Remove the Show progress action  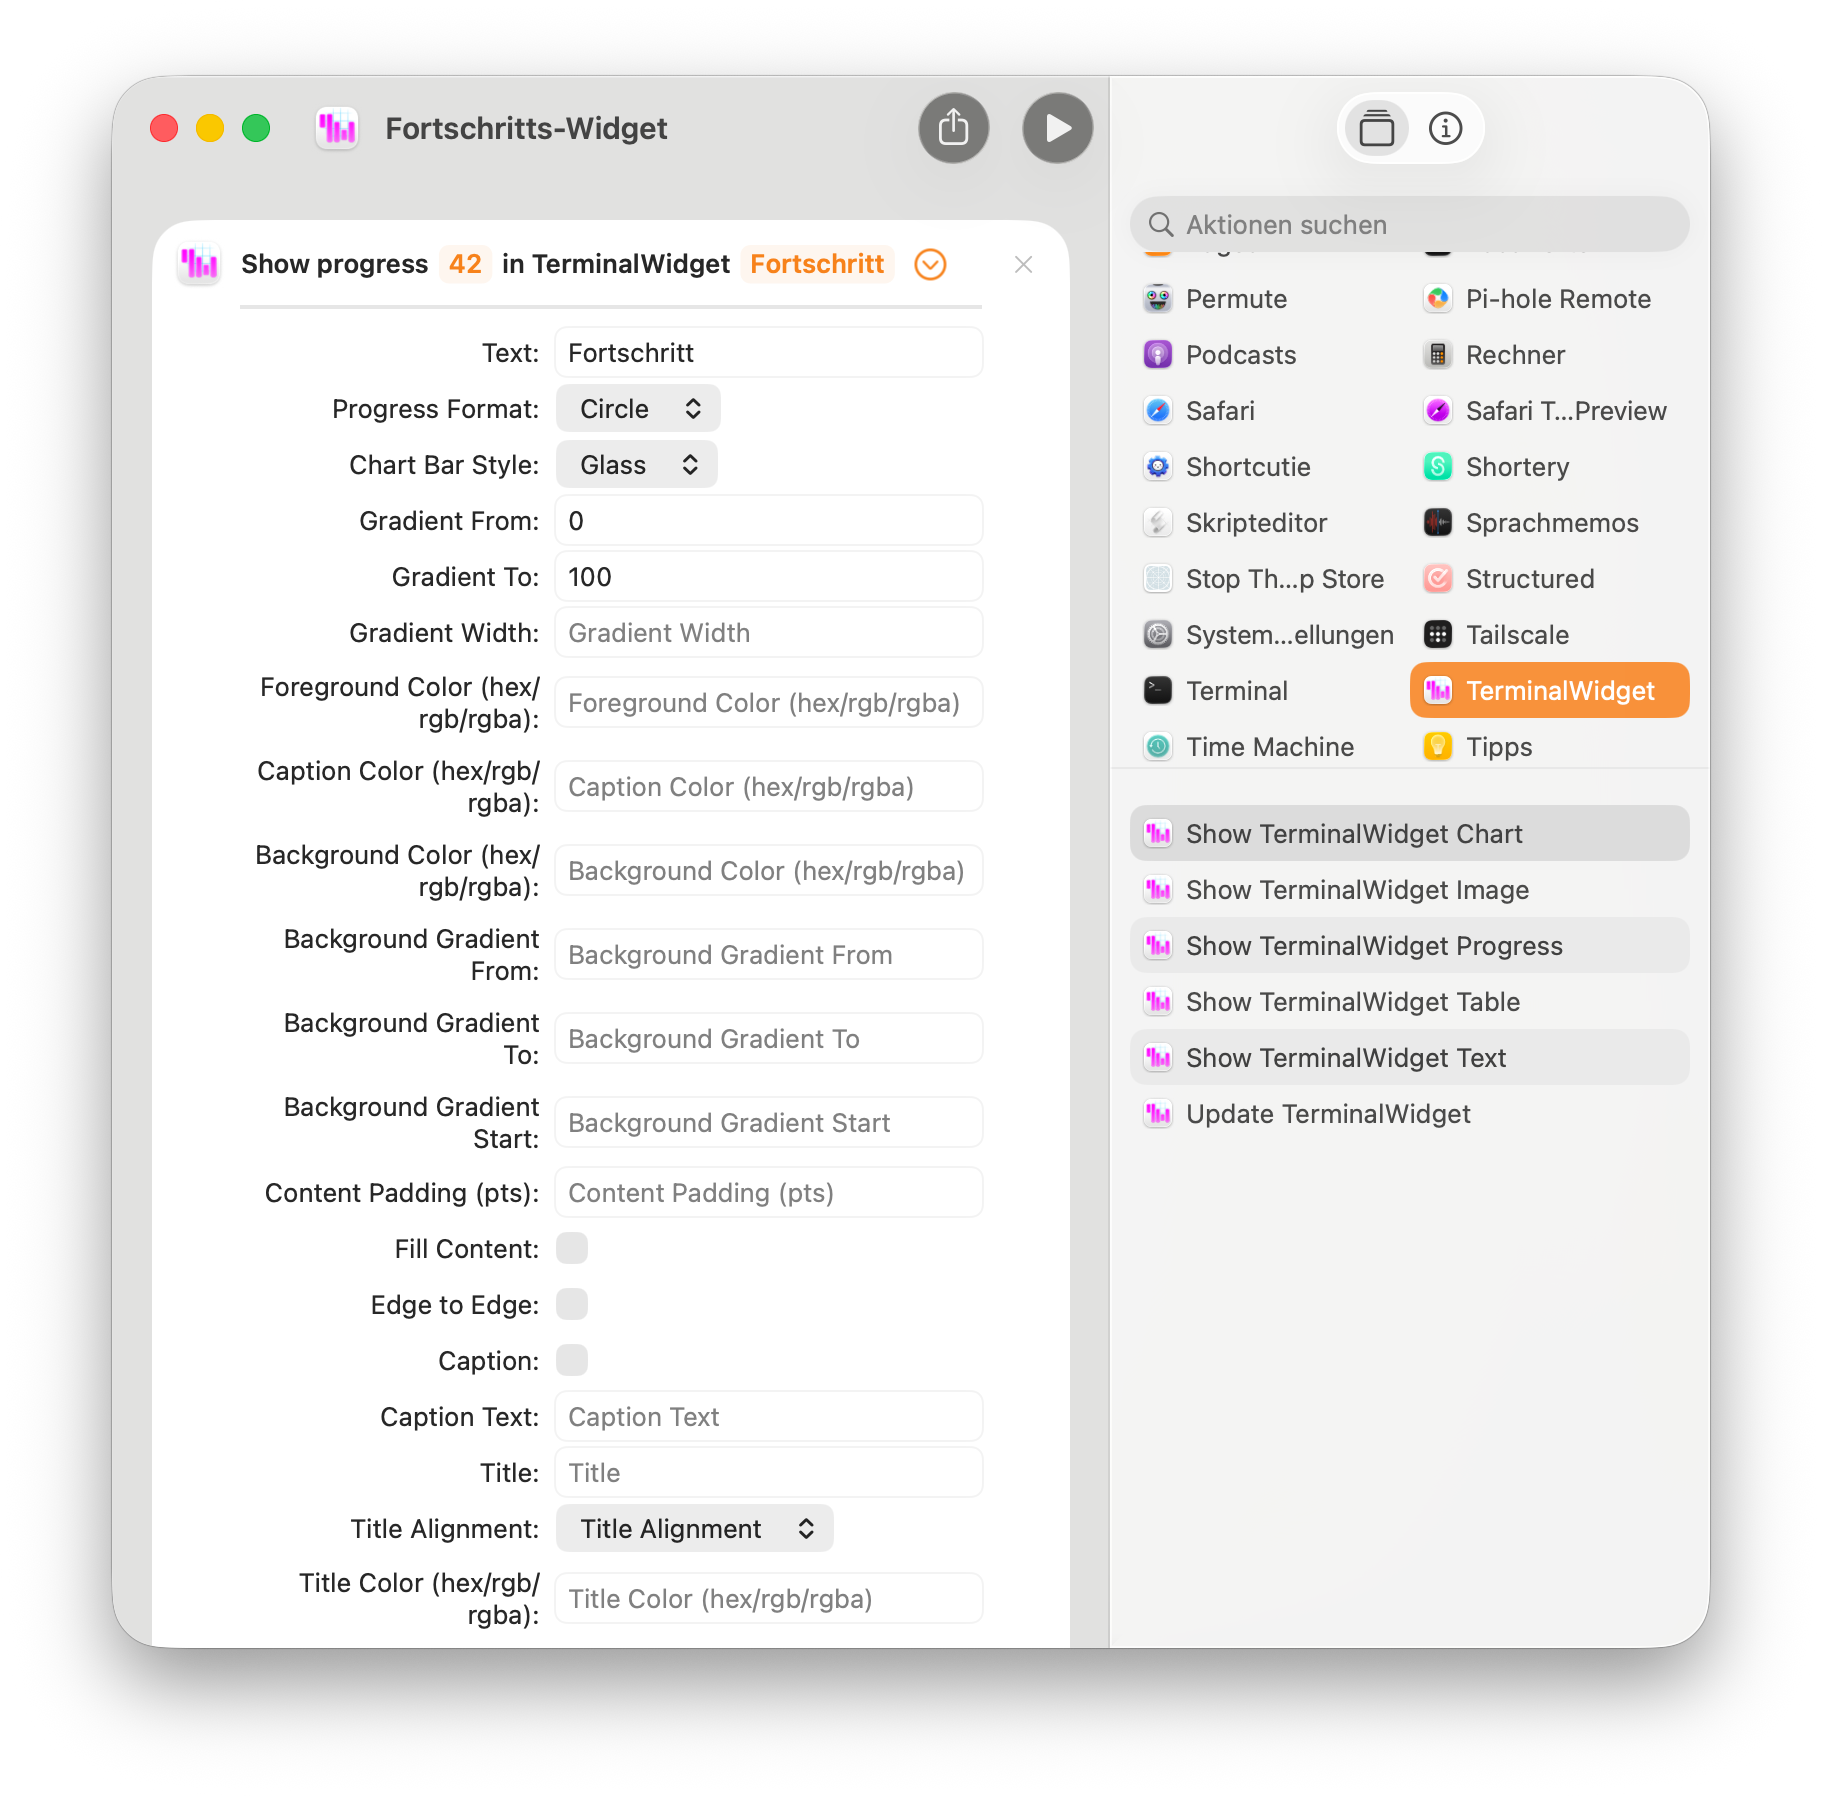1023,264
